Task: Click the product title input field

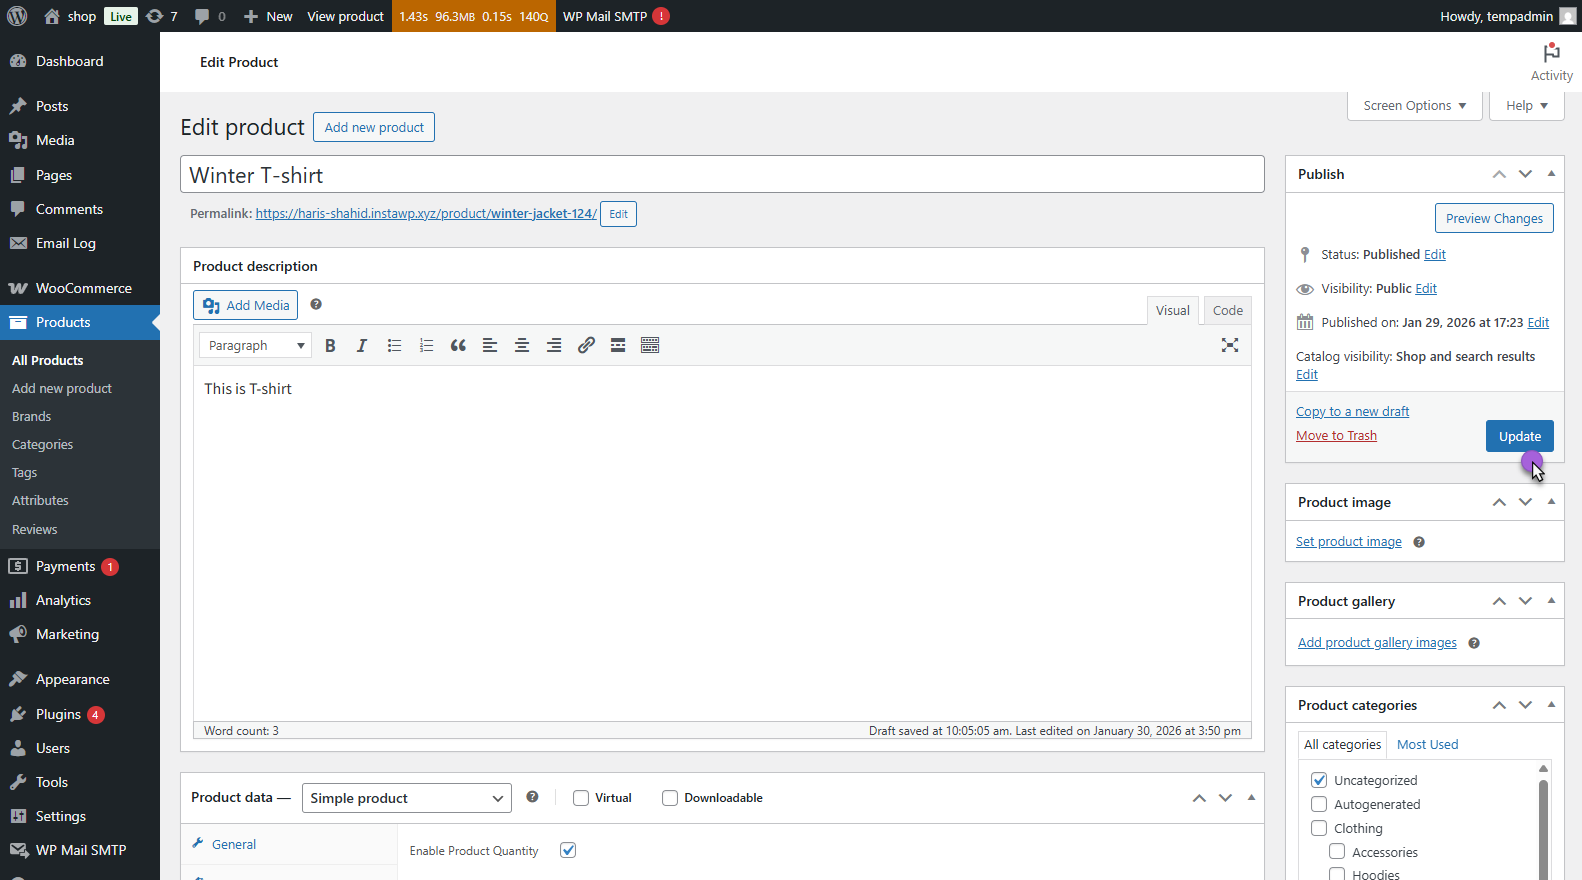Action: pos(721,175)
